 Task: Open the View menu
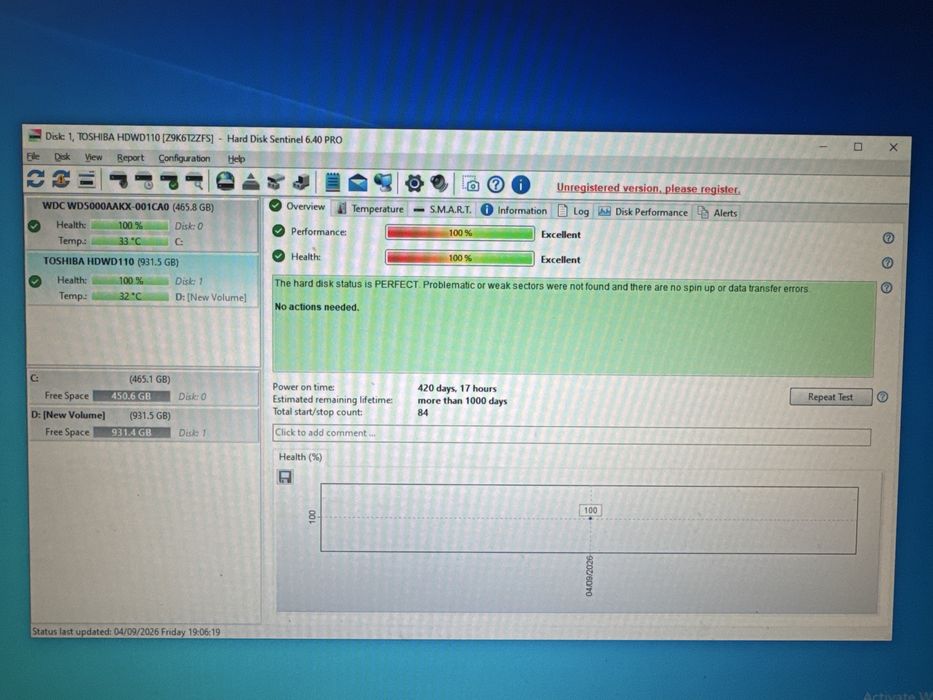tap(93, 157)
